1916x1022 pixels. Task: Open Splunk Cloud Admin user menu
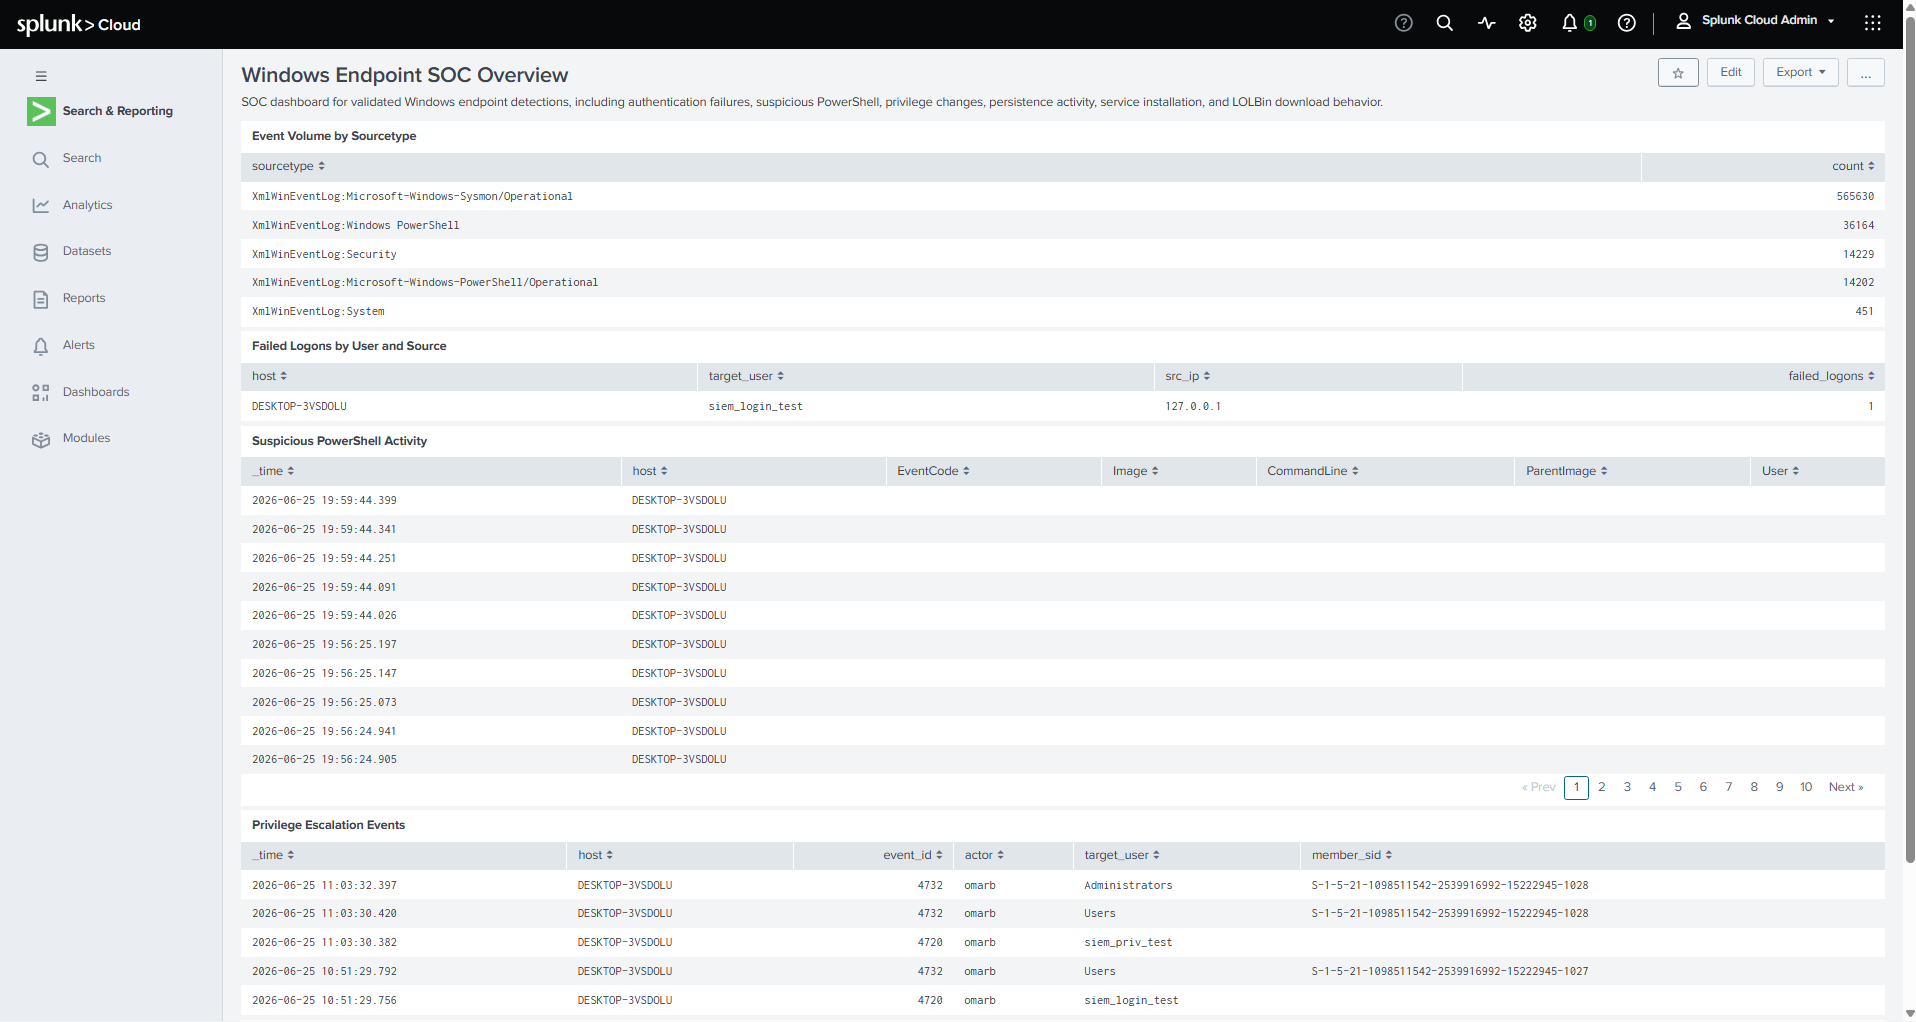(1756, 20)
